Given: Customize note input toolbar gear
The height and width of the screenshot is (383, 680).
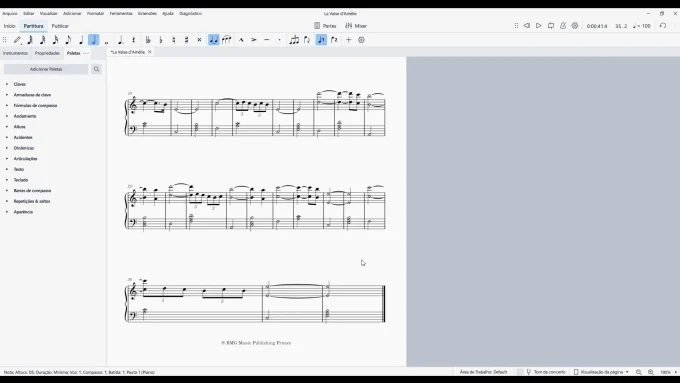Looking at the screenshot, I should (x=361, y=40).
